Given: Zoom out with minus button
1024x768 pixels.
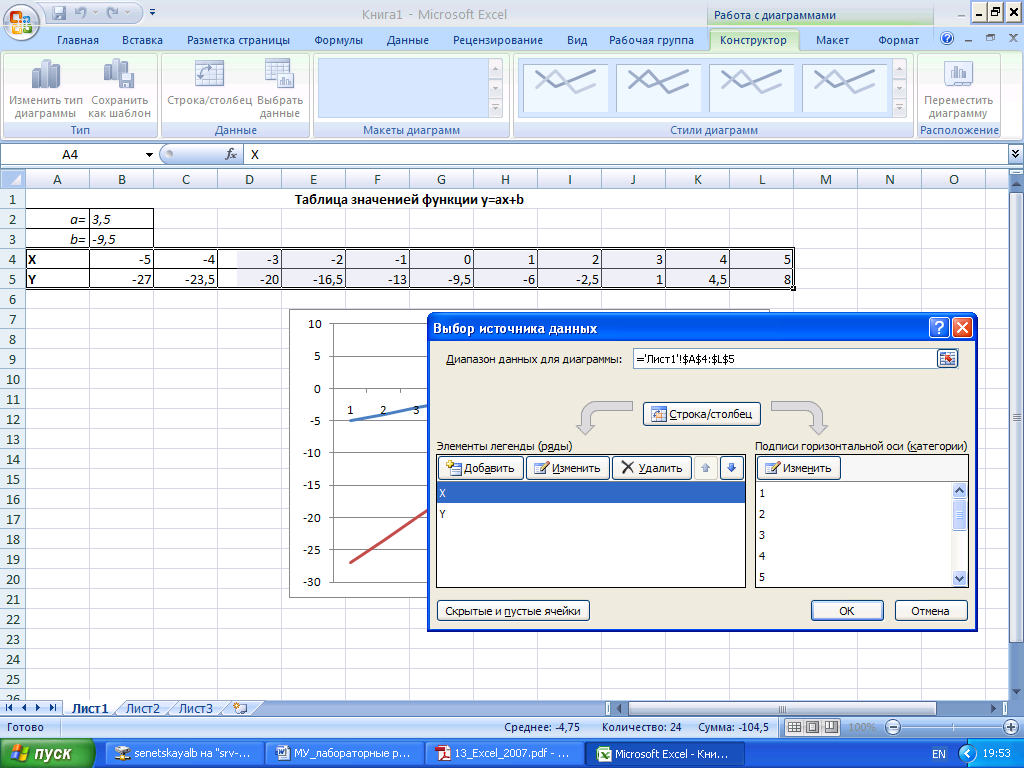Looking at the screenshot, I should tap(893, 727).
